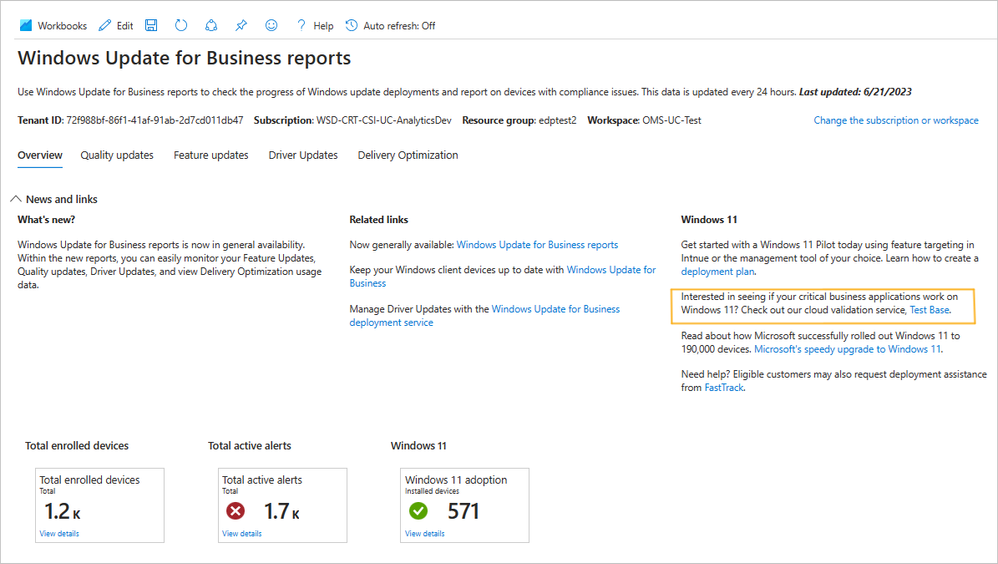The image size is (998, 564).
Task: Click Change the subscription or workspace link
Action: click(896, 120)
